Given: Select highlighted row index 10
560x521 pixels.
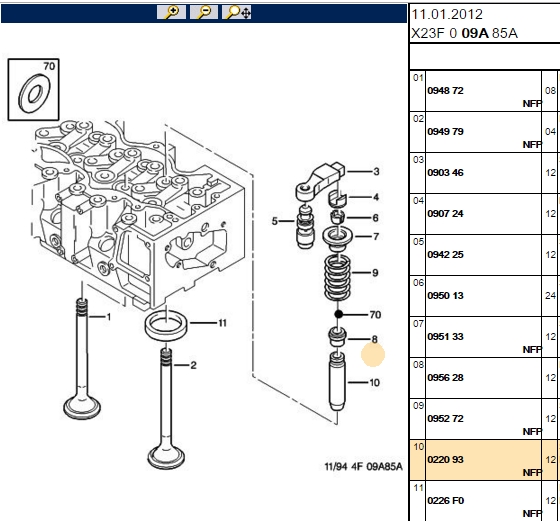Looking at the screenshot, I should [x=418, y=447].
